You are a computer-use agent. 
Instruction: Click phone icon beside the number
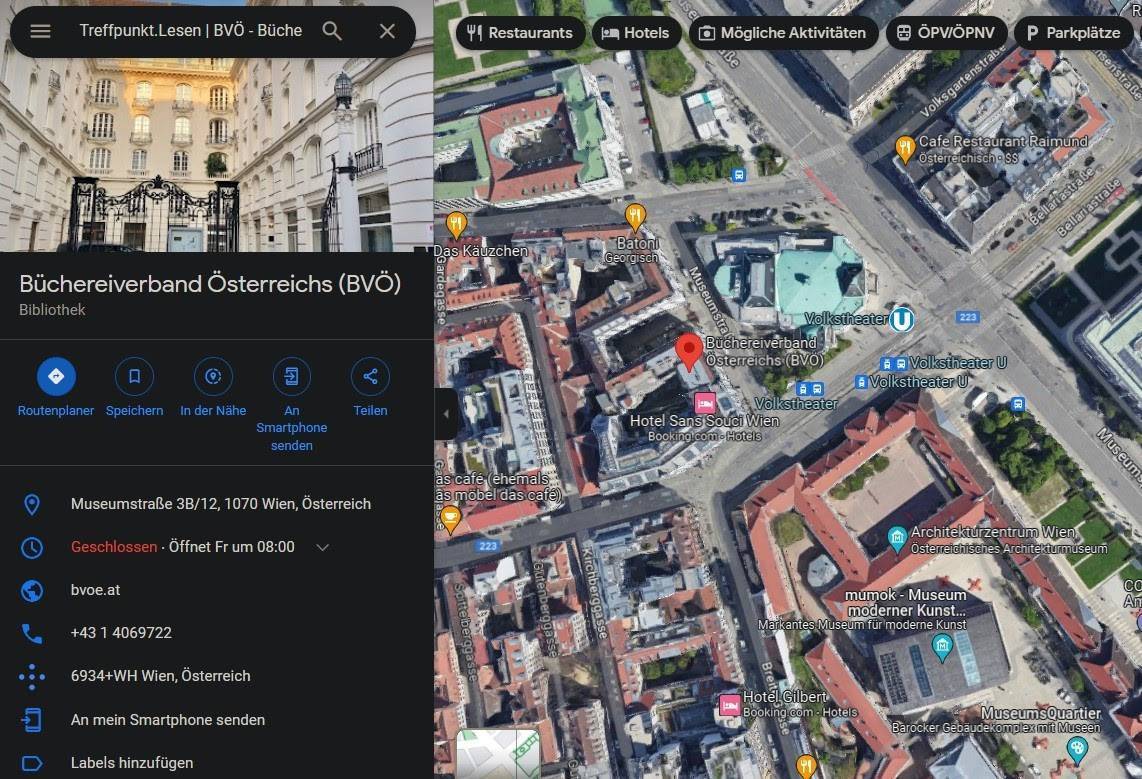click(x=32, y=633)
